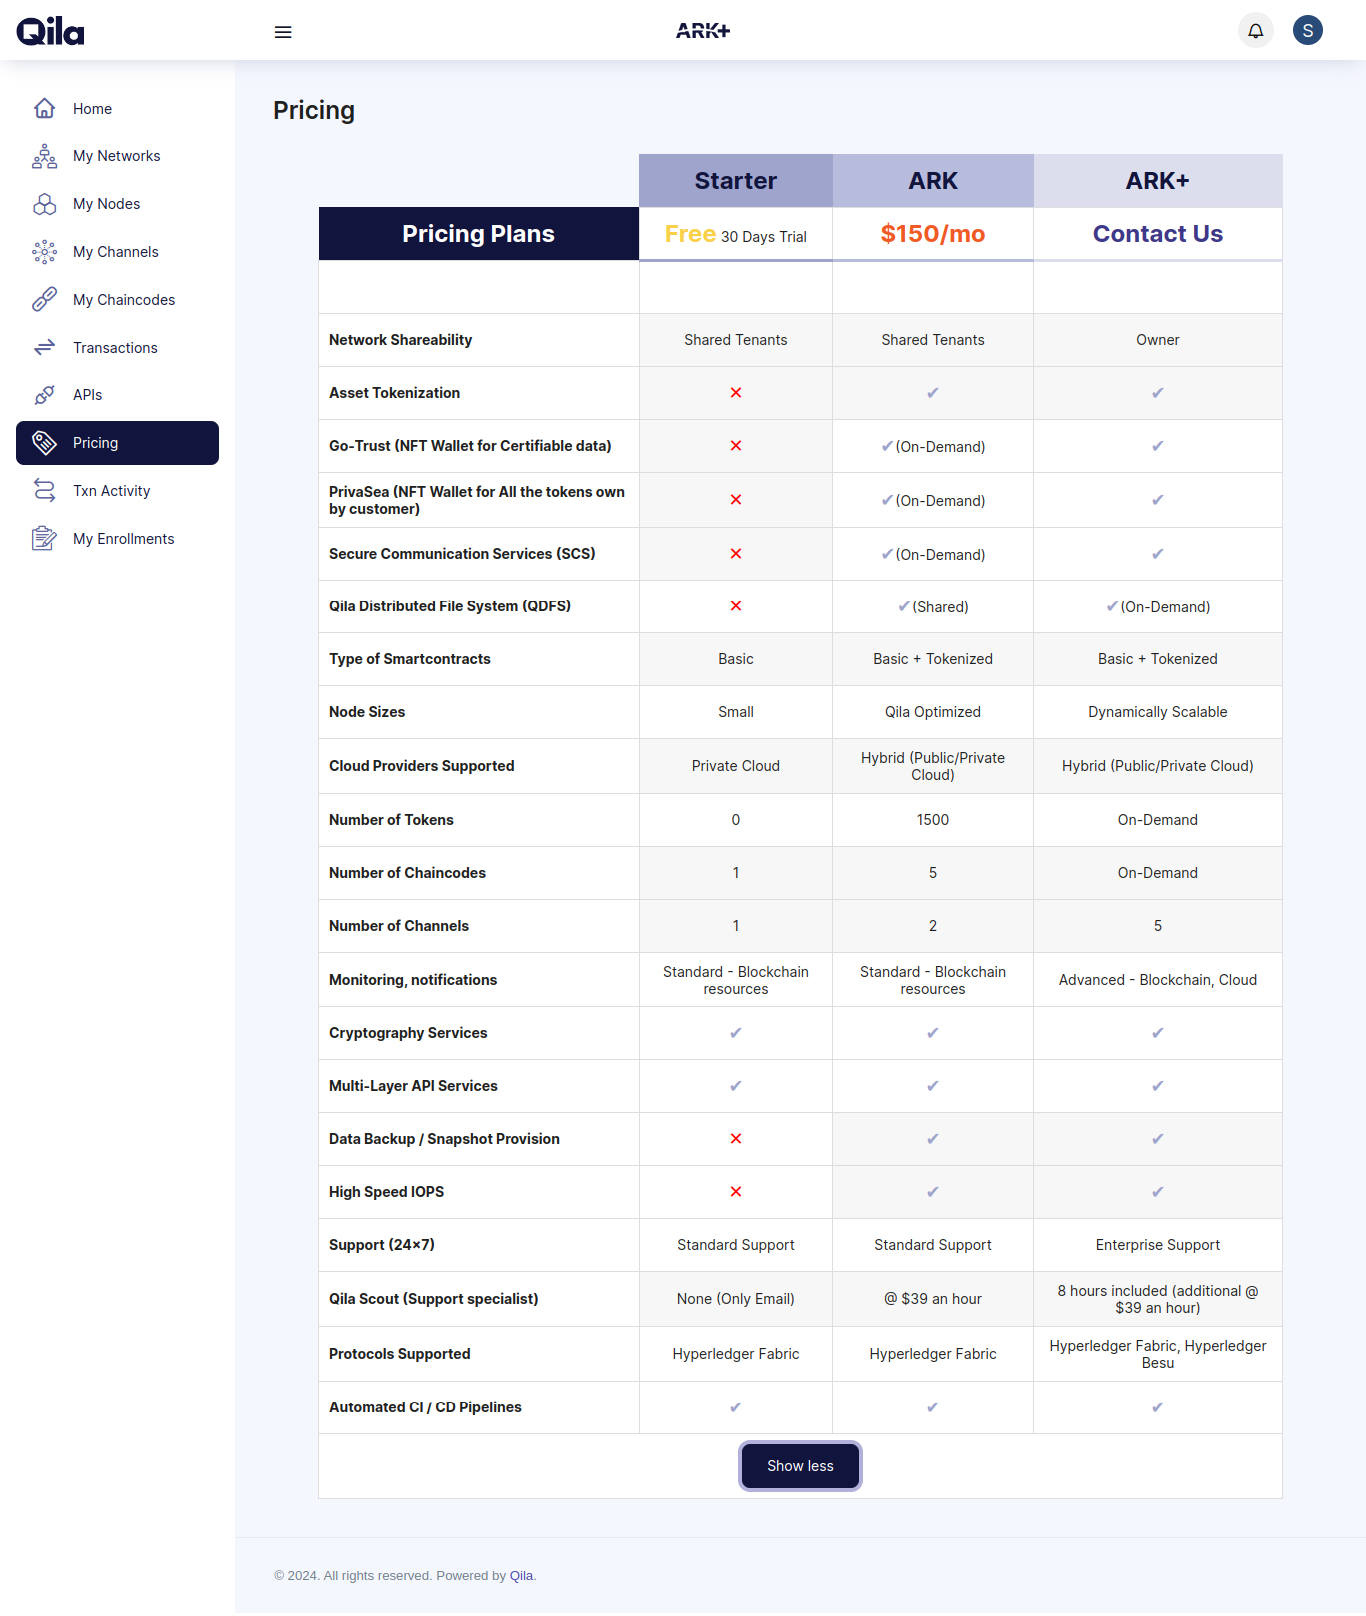Toggle the hamburger menu icon

click(x=283, y=32)
